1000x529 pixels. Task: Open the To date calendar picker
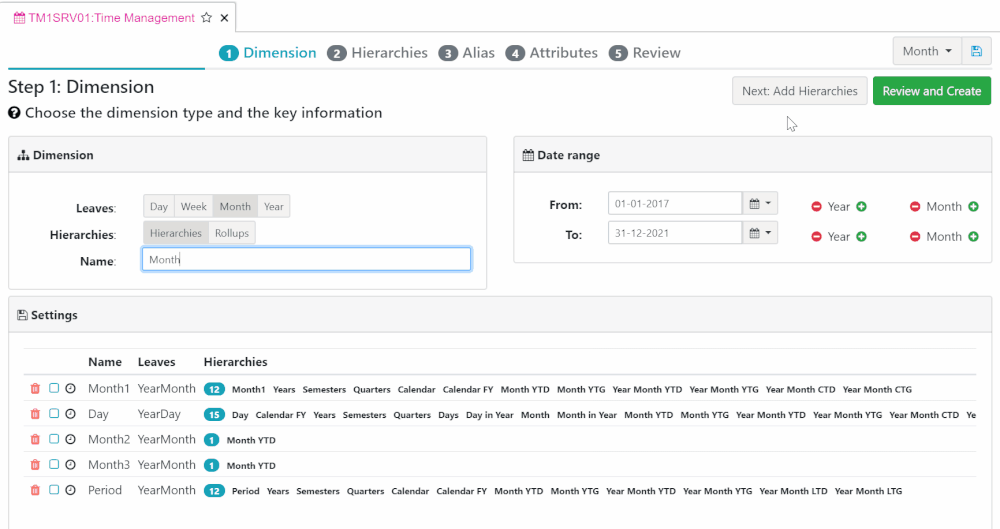760,234
